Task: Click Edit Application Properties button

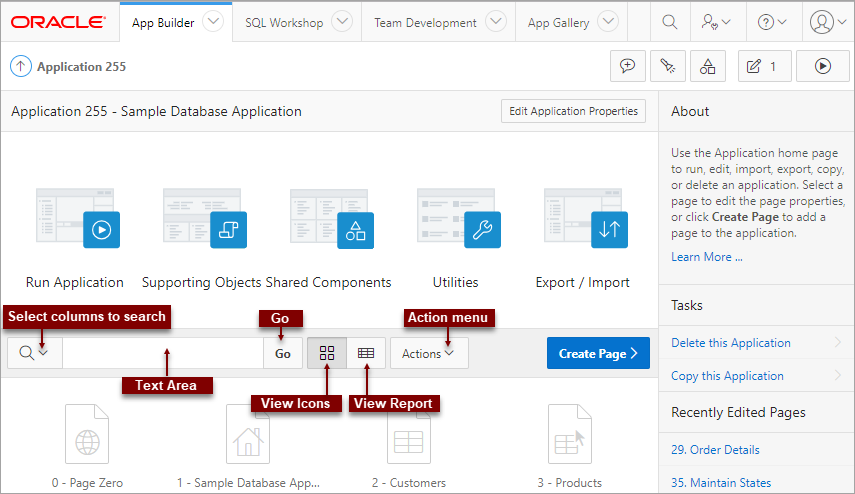Action: pos(573,111)
